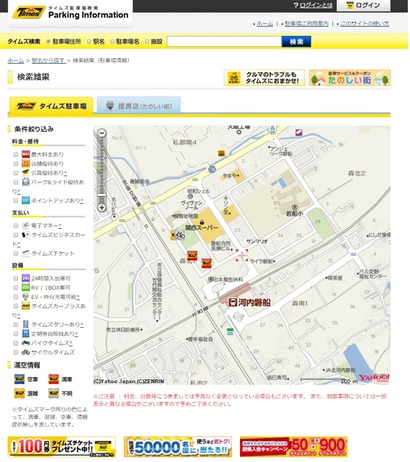Click the タイムズビジネスカード card icon
This screenshot has width=410, height=462.
26,235
